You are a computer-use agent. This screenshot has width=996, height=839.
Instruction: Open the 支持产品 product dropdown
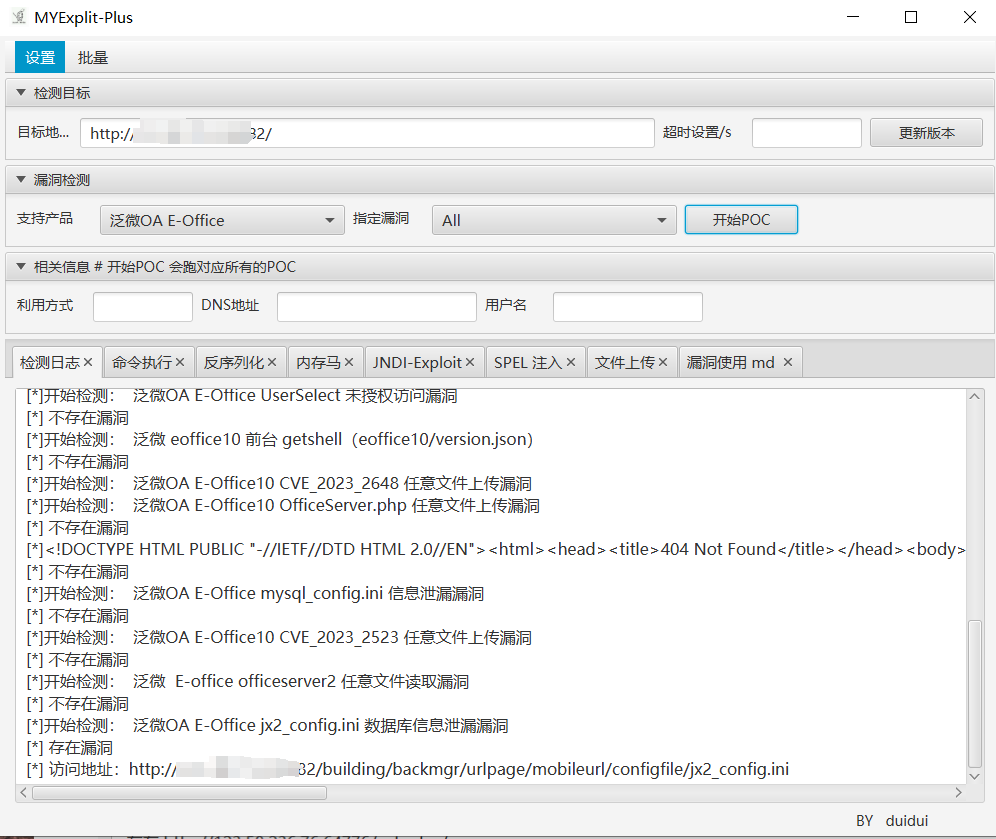click(222, 220)
